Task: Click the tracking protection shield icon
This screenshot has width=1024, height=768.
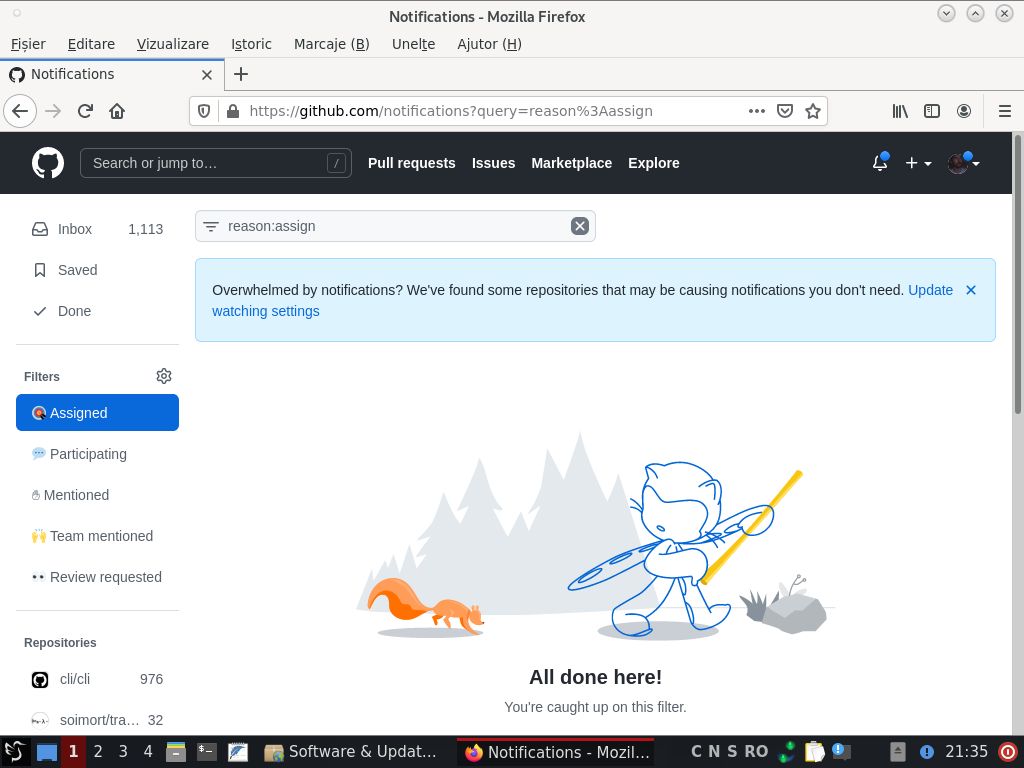Action: pos(204,111)
